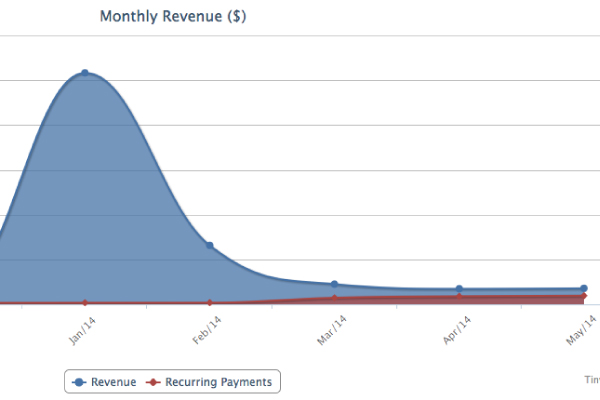Click the Jan/14 x-axis label
Image resolution: width=600 pixels, height=400 pixels.
84,330
